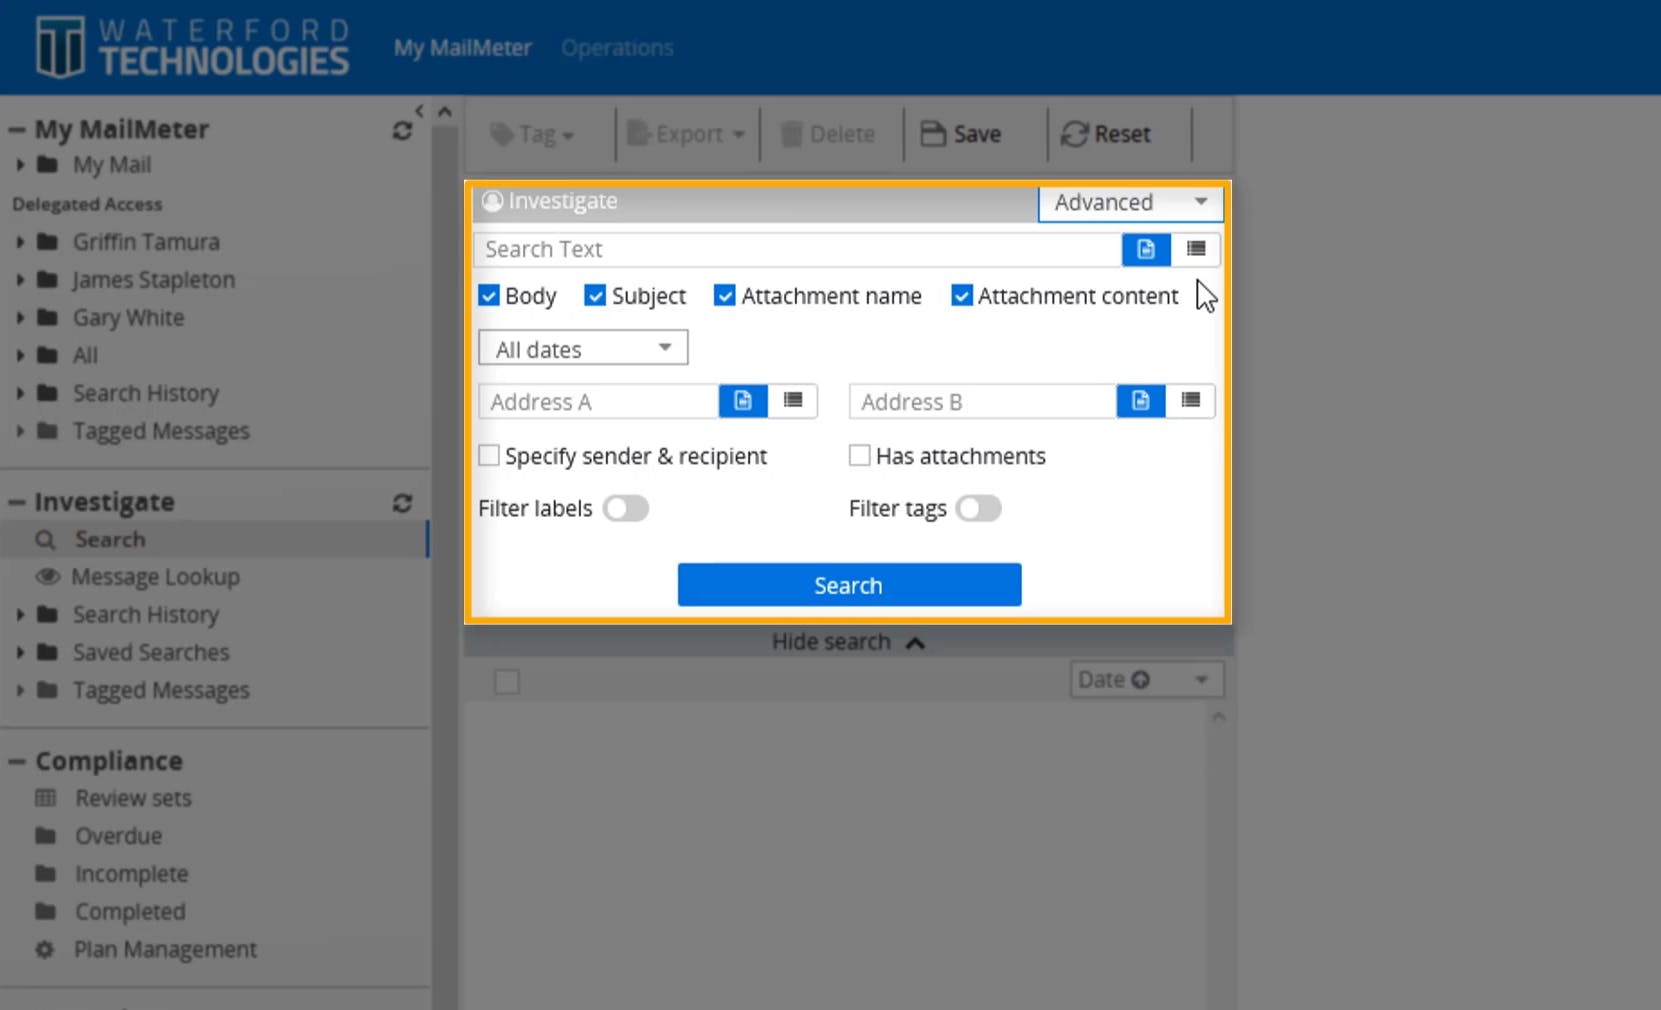Viewport: 1661px width, 1010px height.
Task: Open Plan Management
Action: tap(165, 950)
